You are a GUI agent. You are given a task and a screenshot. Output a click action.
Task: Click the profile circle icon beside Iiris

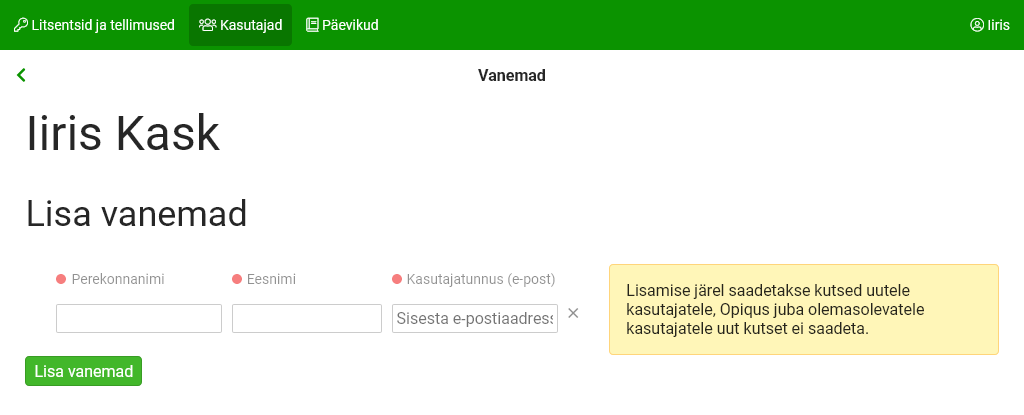point(977,25)
